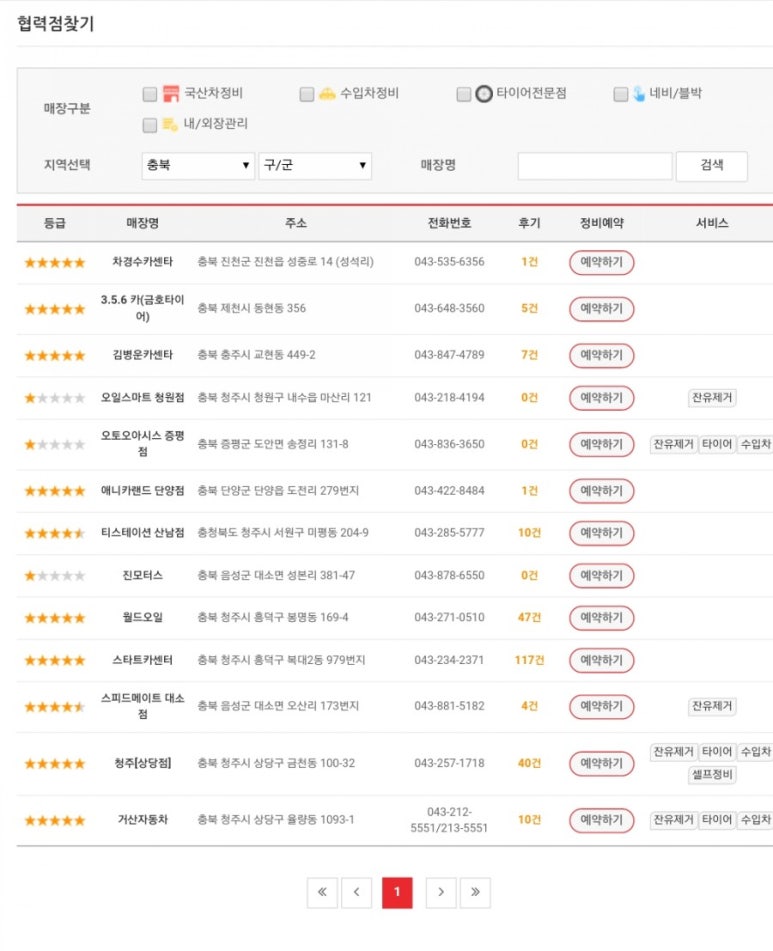The width and height of the screenshot is (773, 951).
Task: Click 예약하기 for 티스테이션 산남점
Action: click(601, 533)
